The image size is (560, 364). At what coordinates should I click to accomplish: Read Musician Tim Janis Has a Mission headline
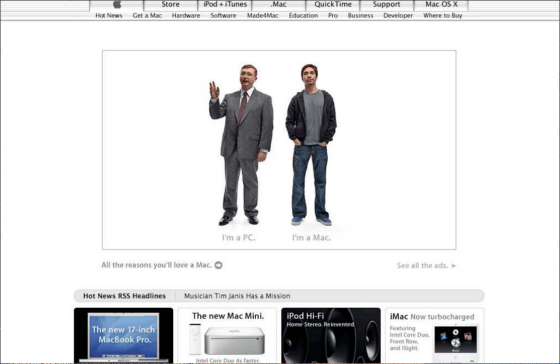(237, 296)
